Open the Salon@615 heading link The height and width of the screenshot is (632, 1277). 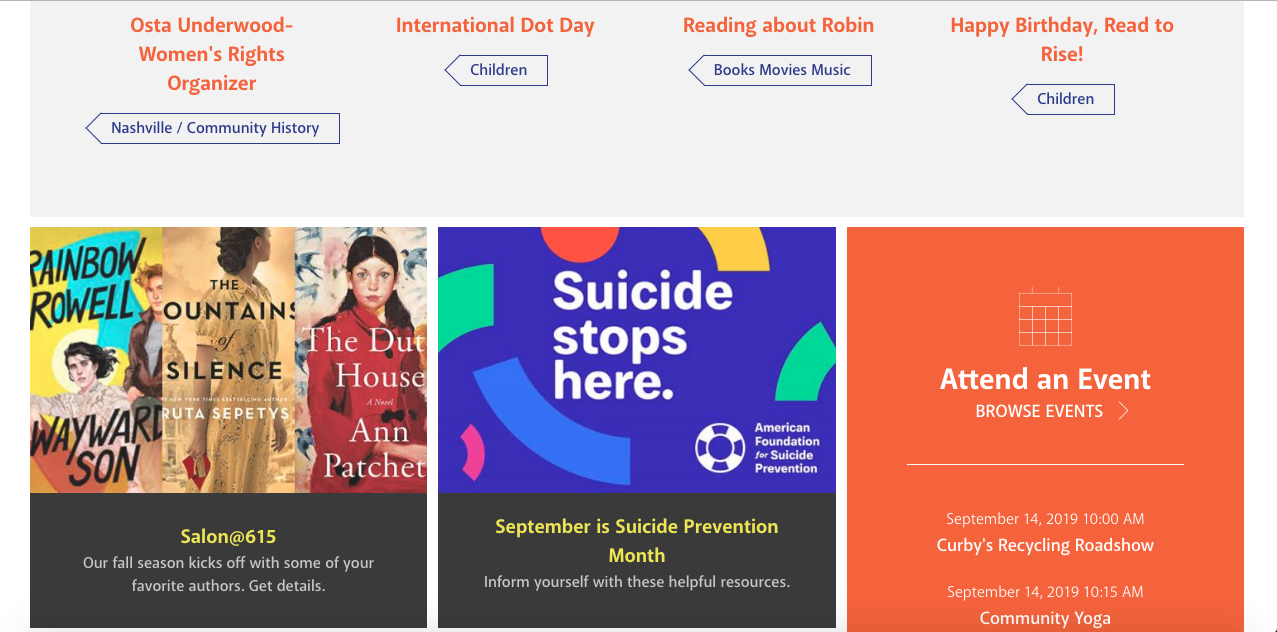[228, 536]
